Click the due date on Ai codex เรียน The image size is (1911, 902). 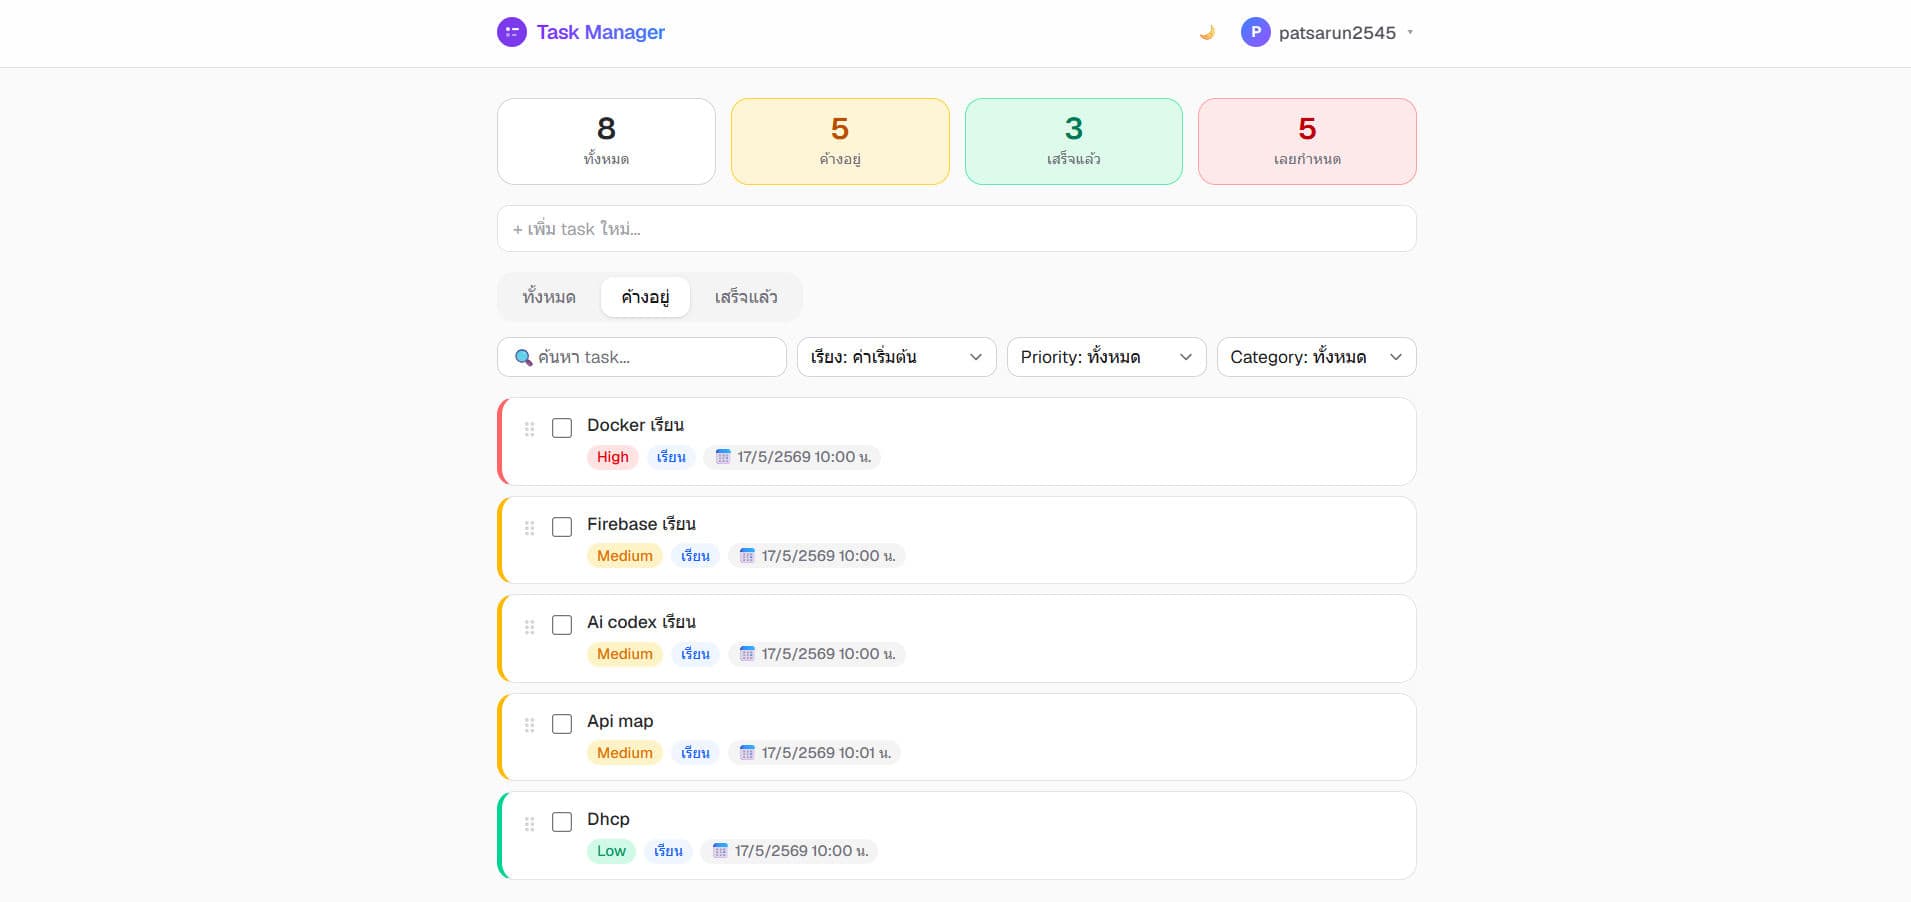coord(817,654)
